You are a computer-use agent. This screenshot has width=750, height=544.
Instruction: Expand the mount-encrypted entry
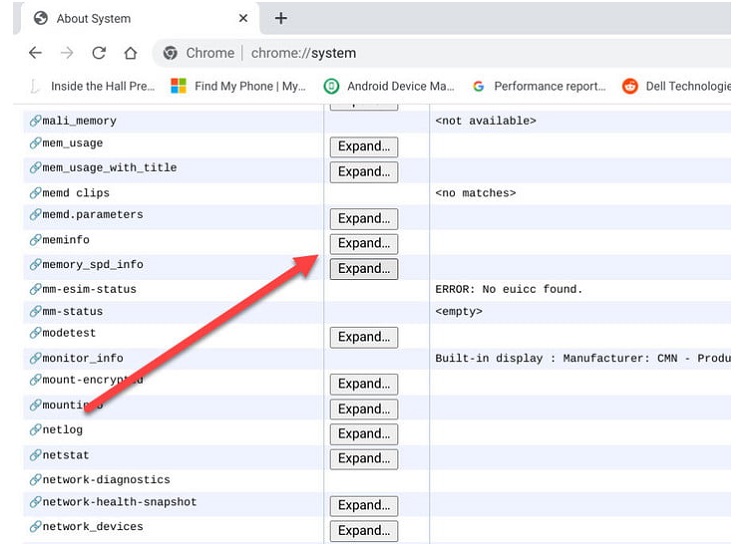pyautogui.click(x=364, y=384)
